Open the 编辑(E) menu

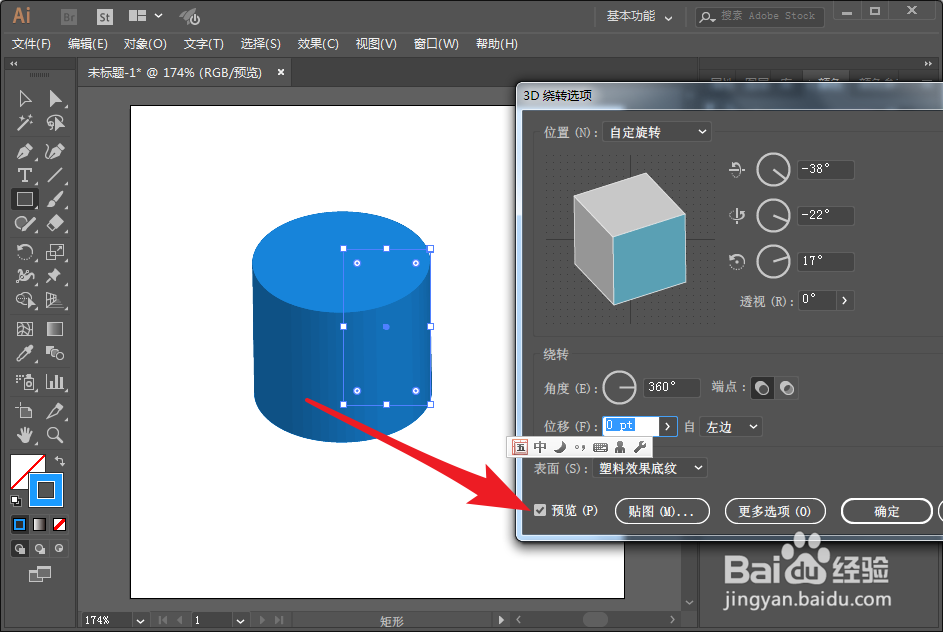[x=88, y=44]
